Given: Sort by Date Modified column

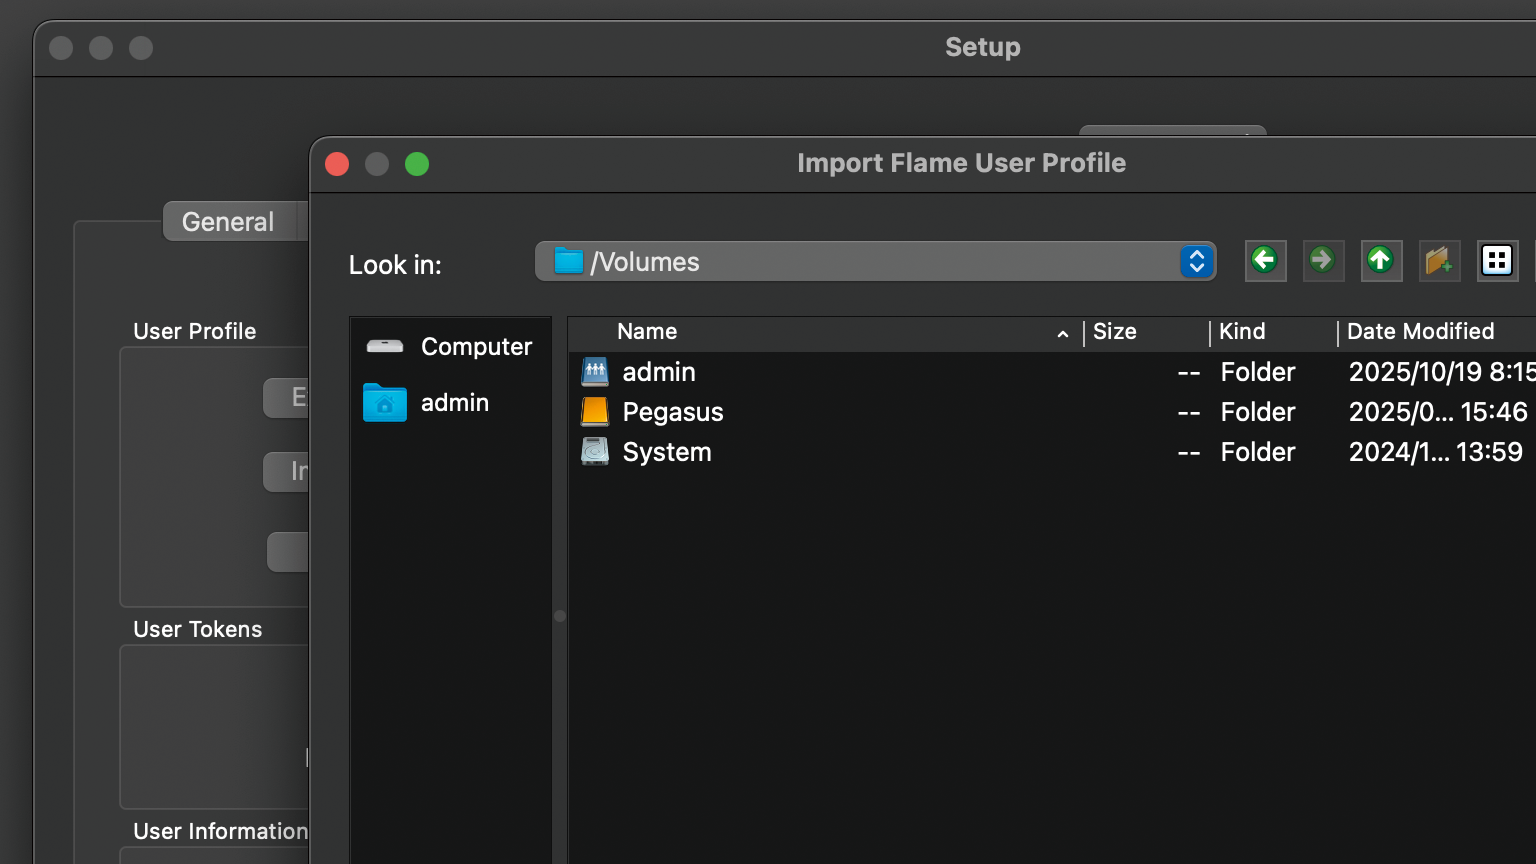Looking at the screenshot, I should click(x=1420, y=332).
